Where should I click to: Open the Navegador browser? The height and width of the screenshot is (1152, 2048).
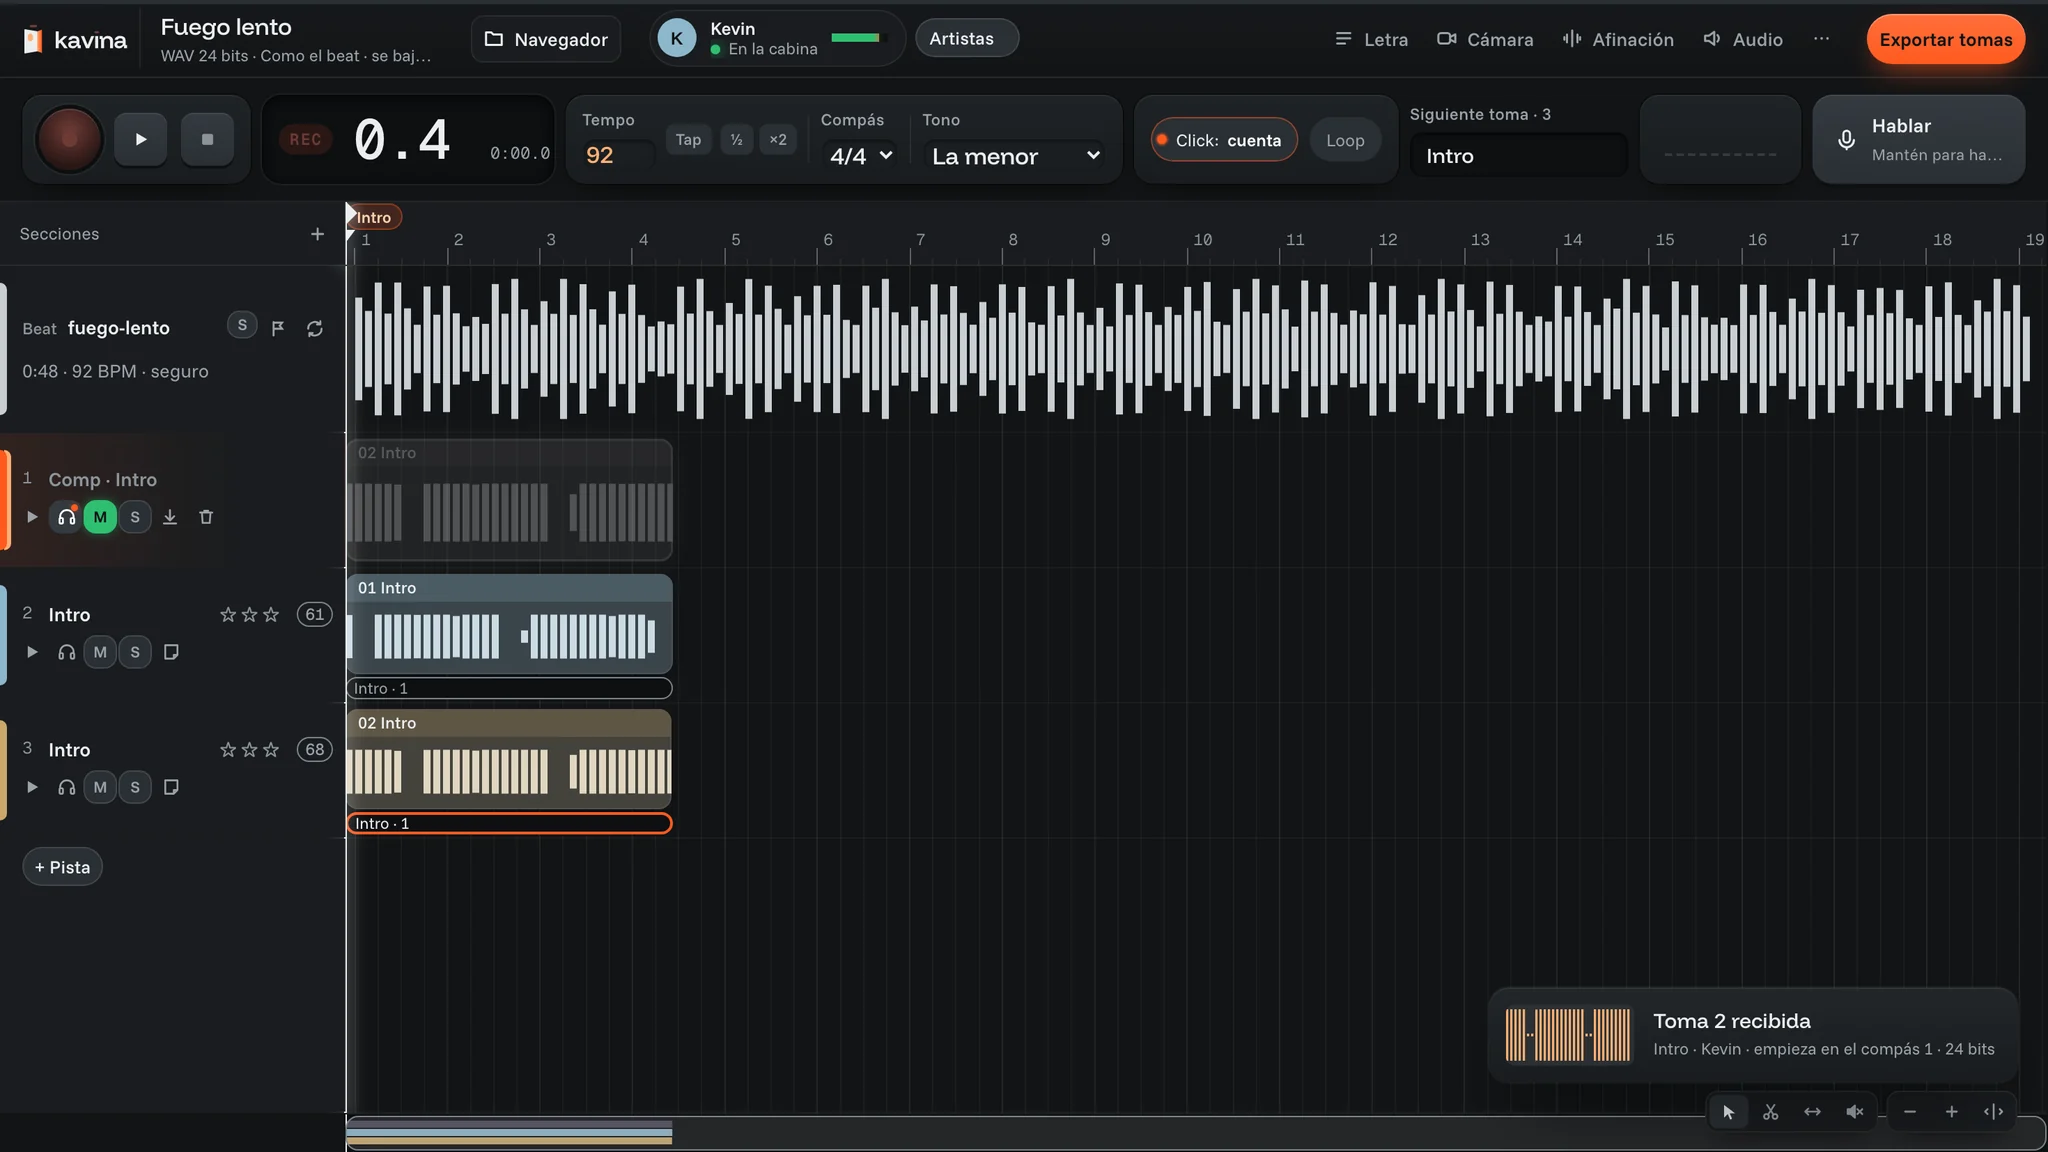click(x=546, y=39)
